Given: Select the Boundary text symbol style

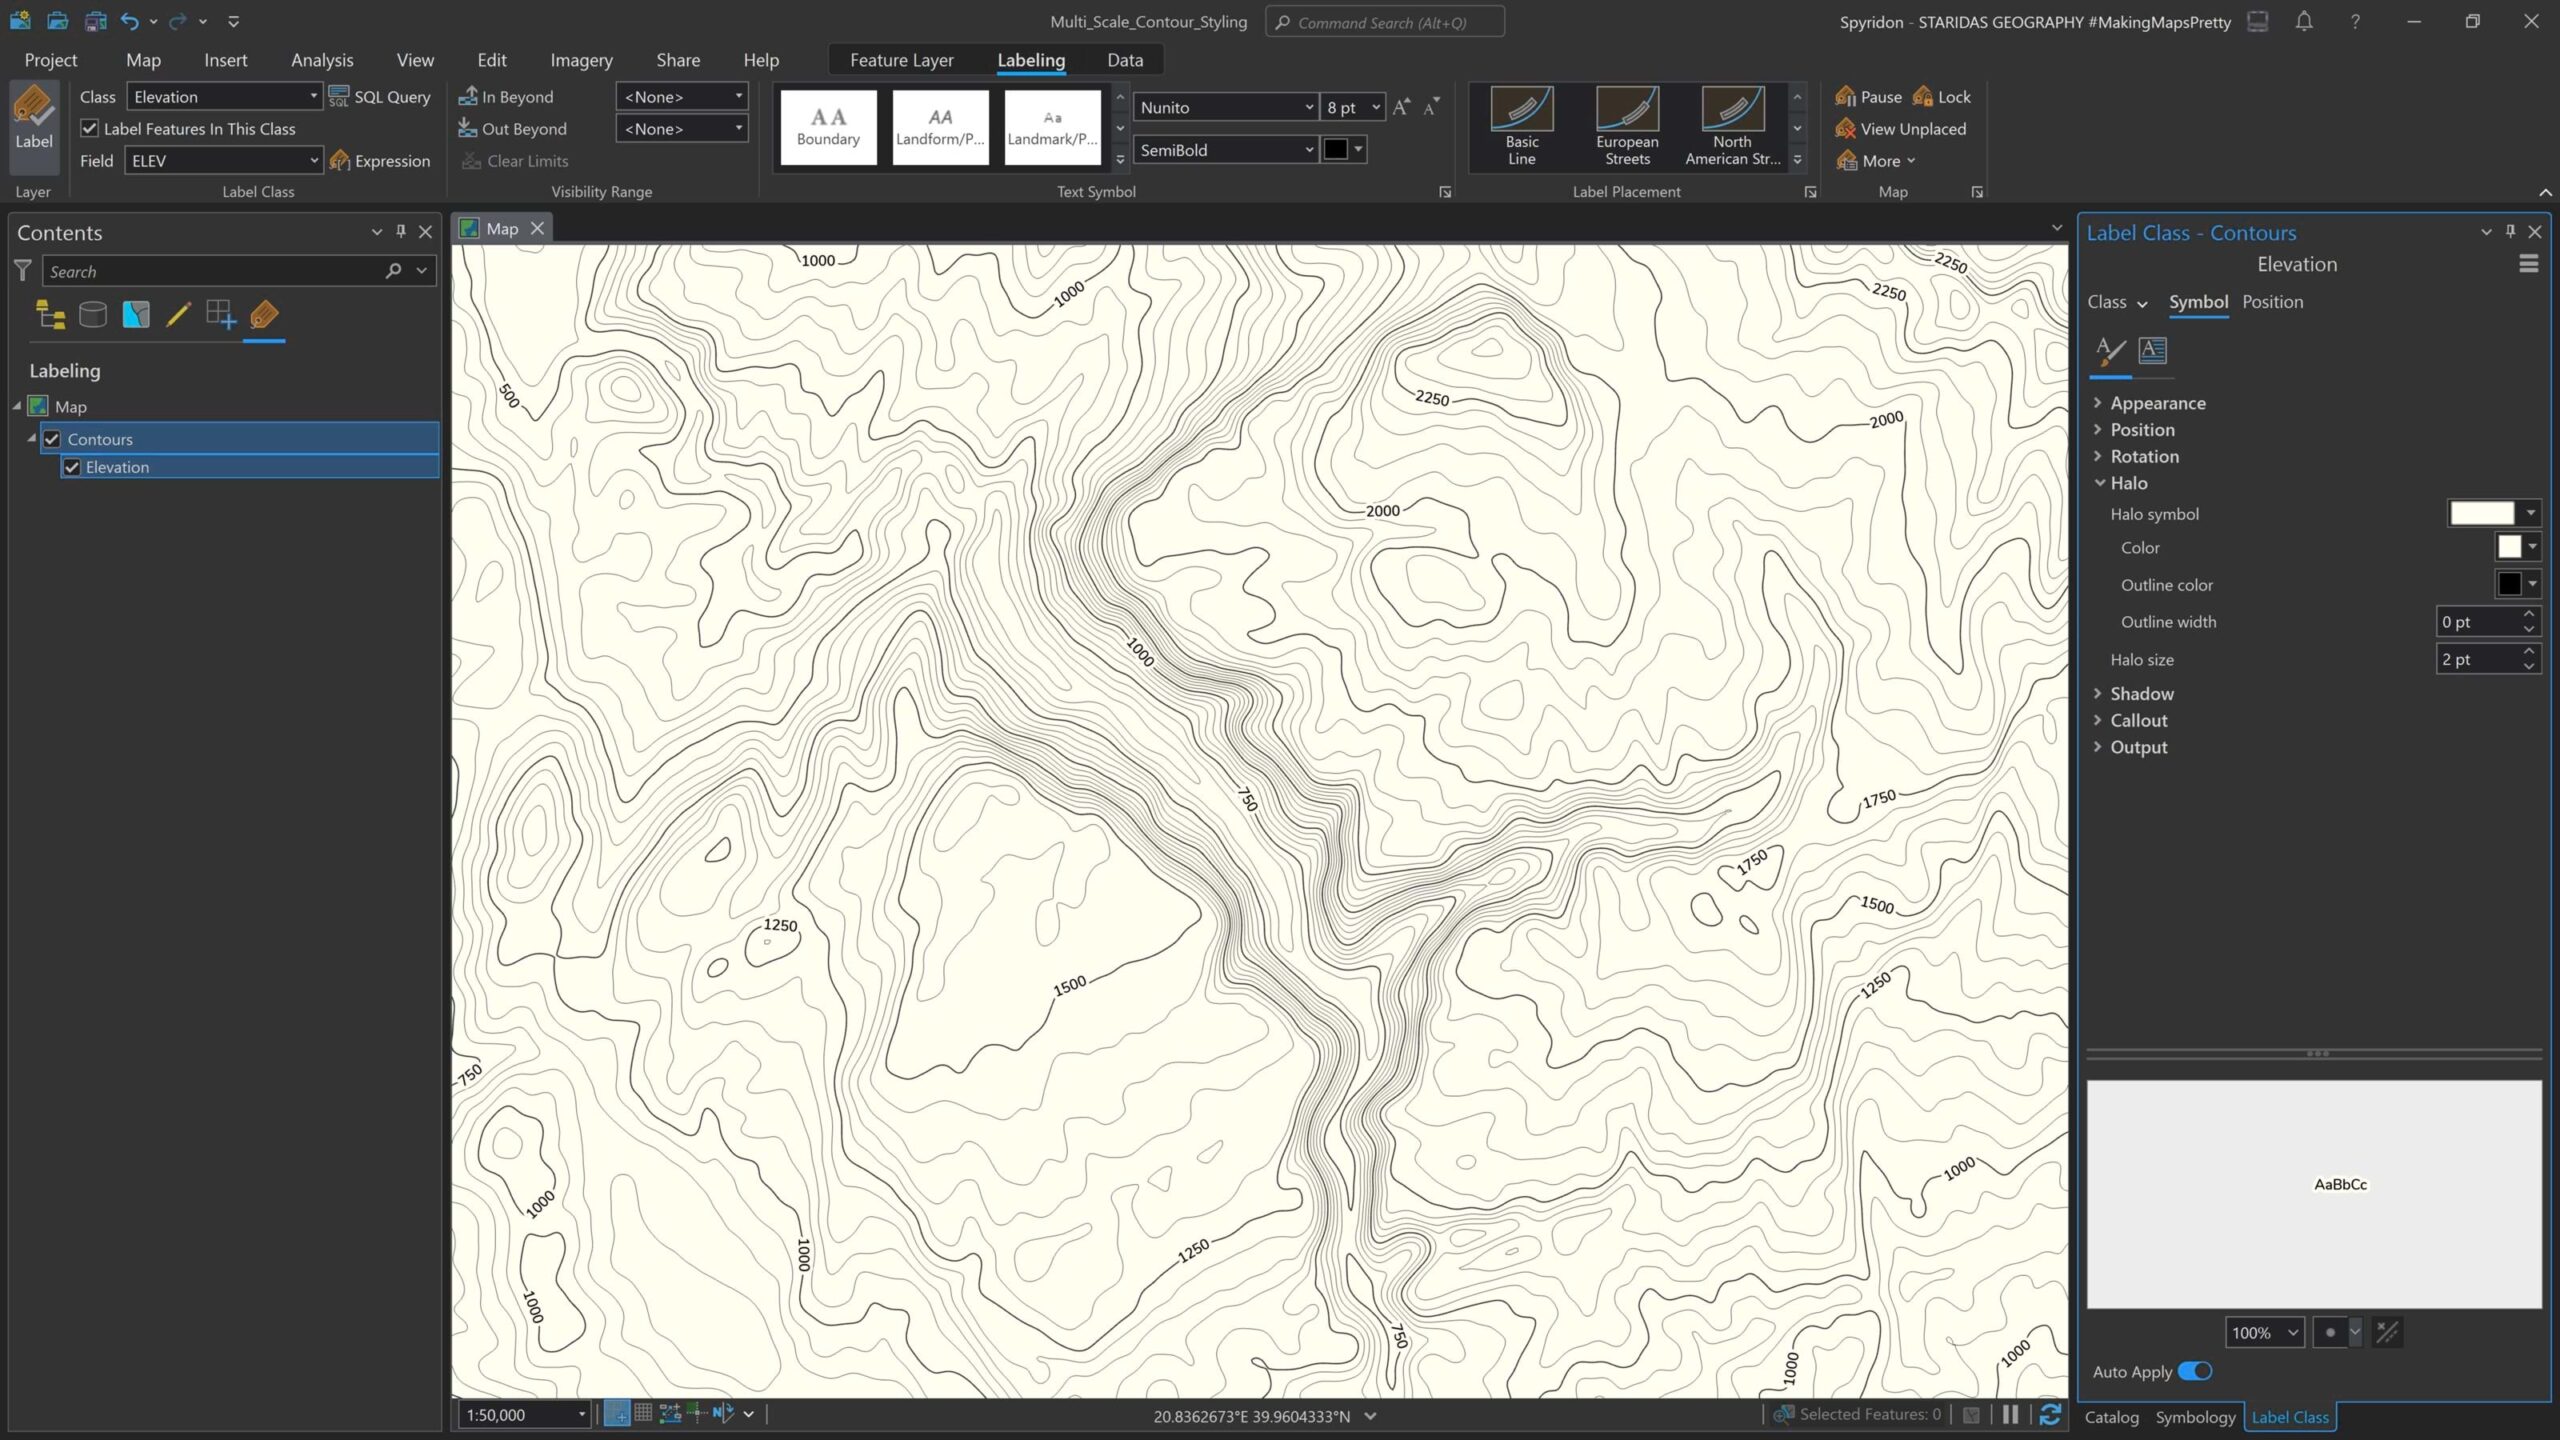Looking at the screenshot, I should point(828,127).
